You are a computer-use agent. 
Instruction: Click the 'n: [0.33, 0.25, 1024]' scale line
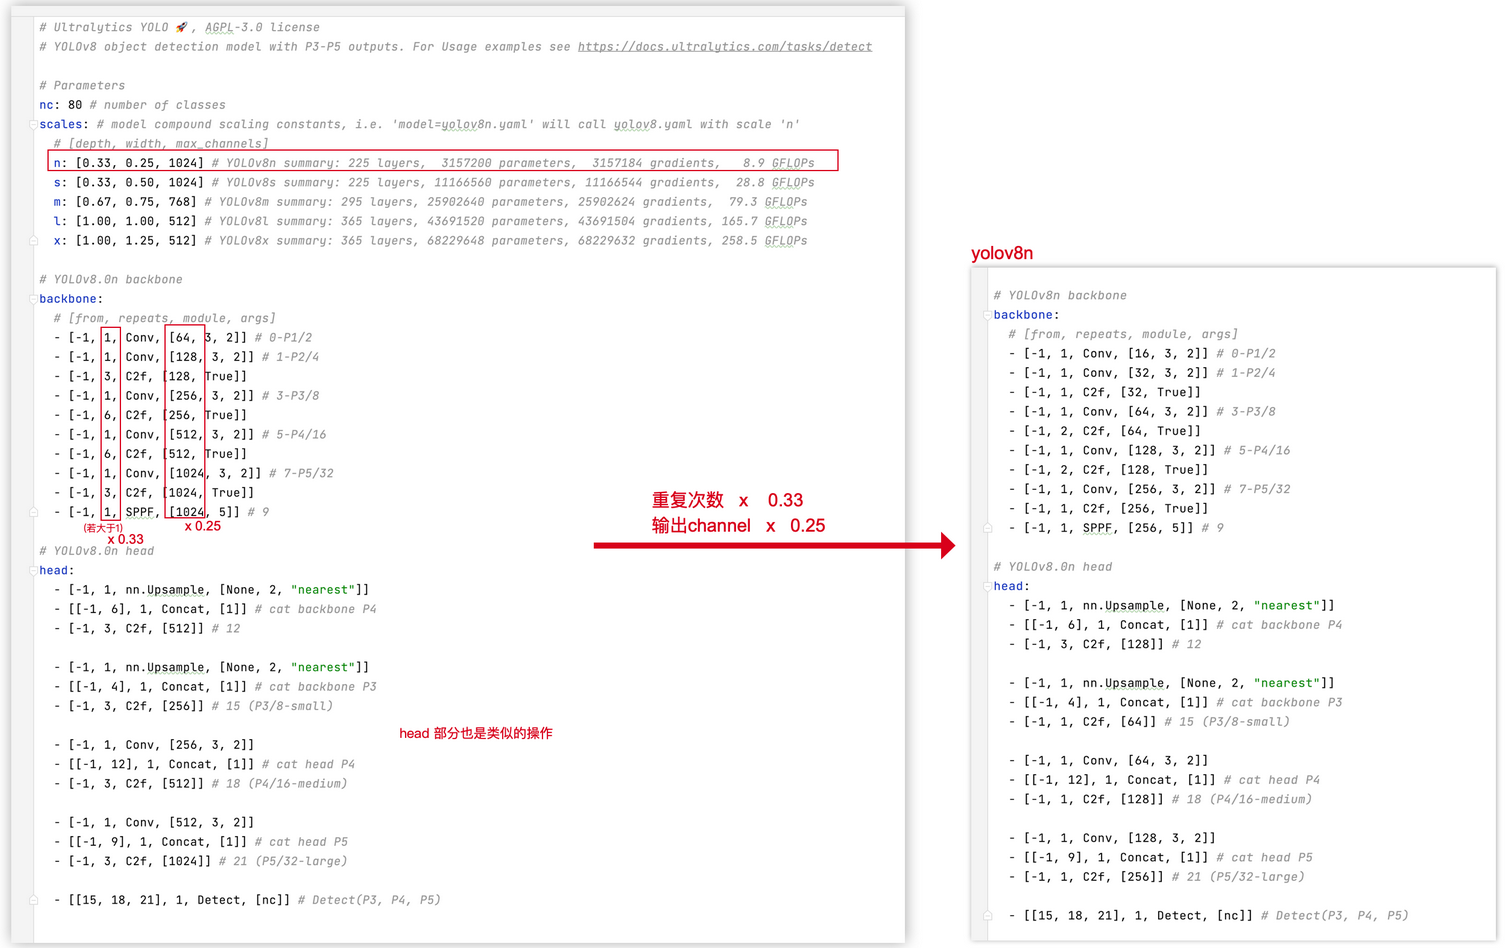pos(433,163)
